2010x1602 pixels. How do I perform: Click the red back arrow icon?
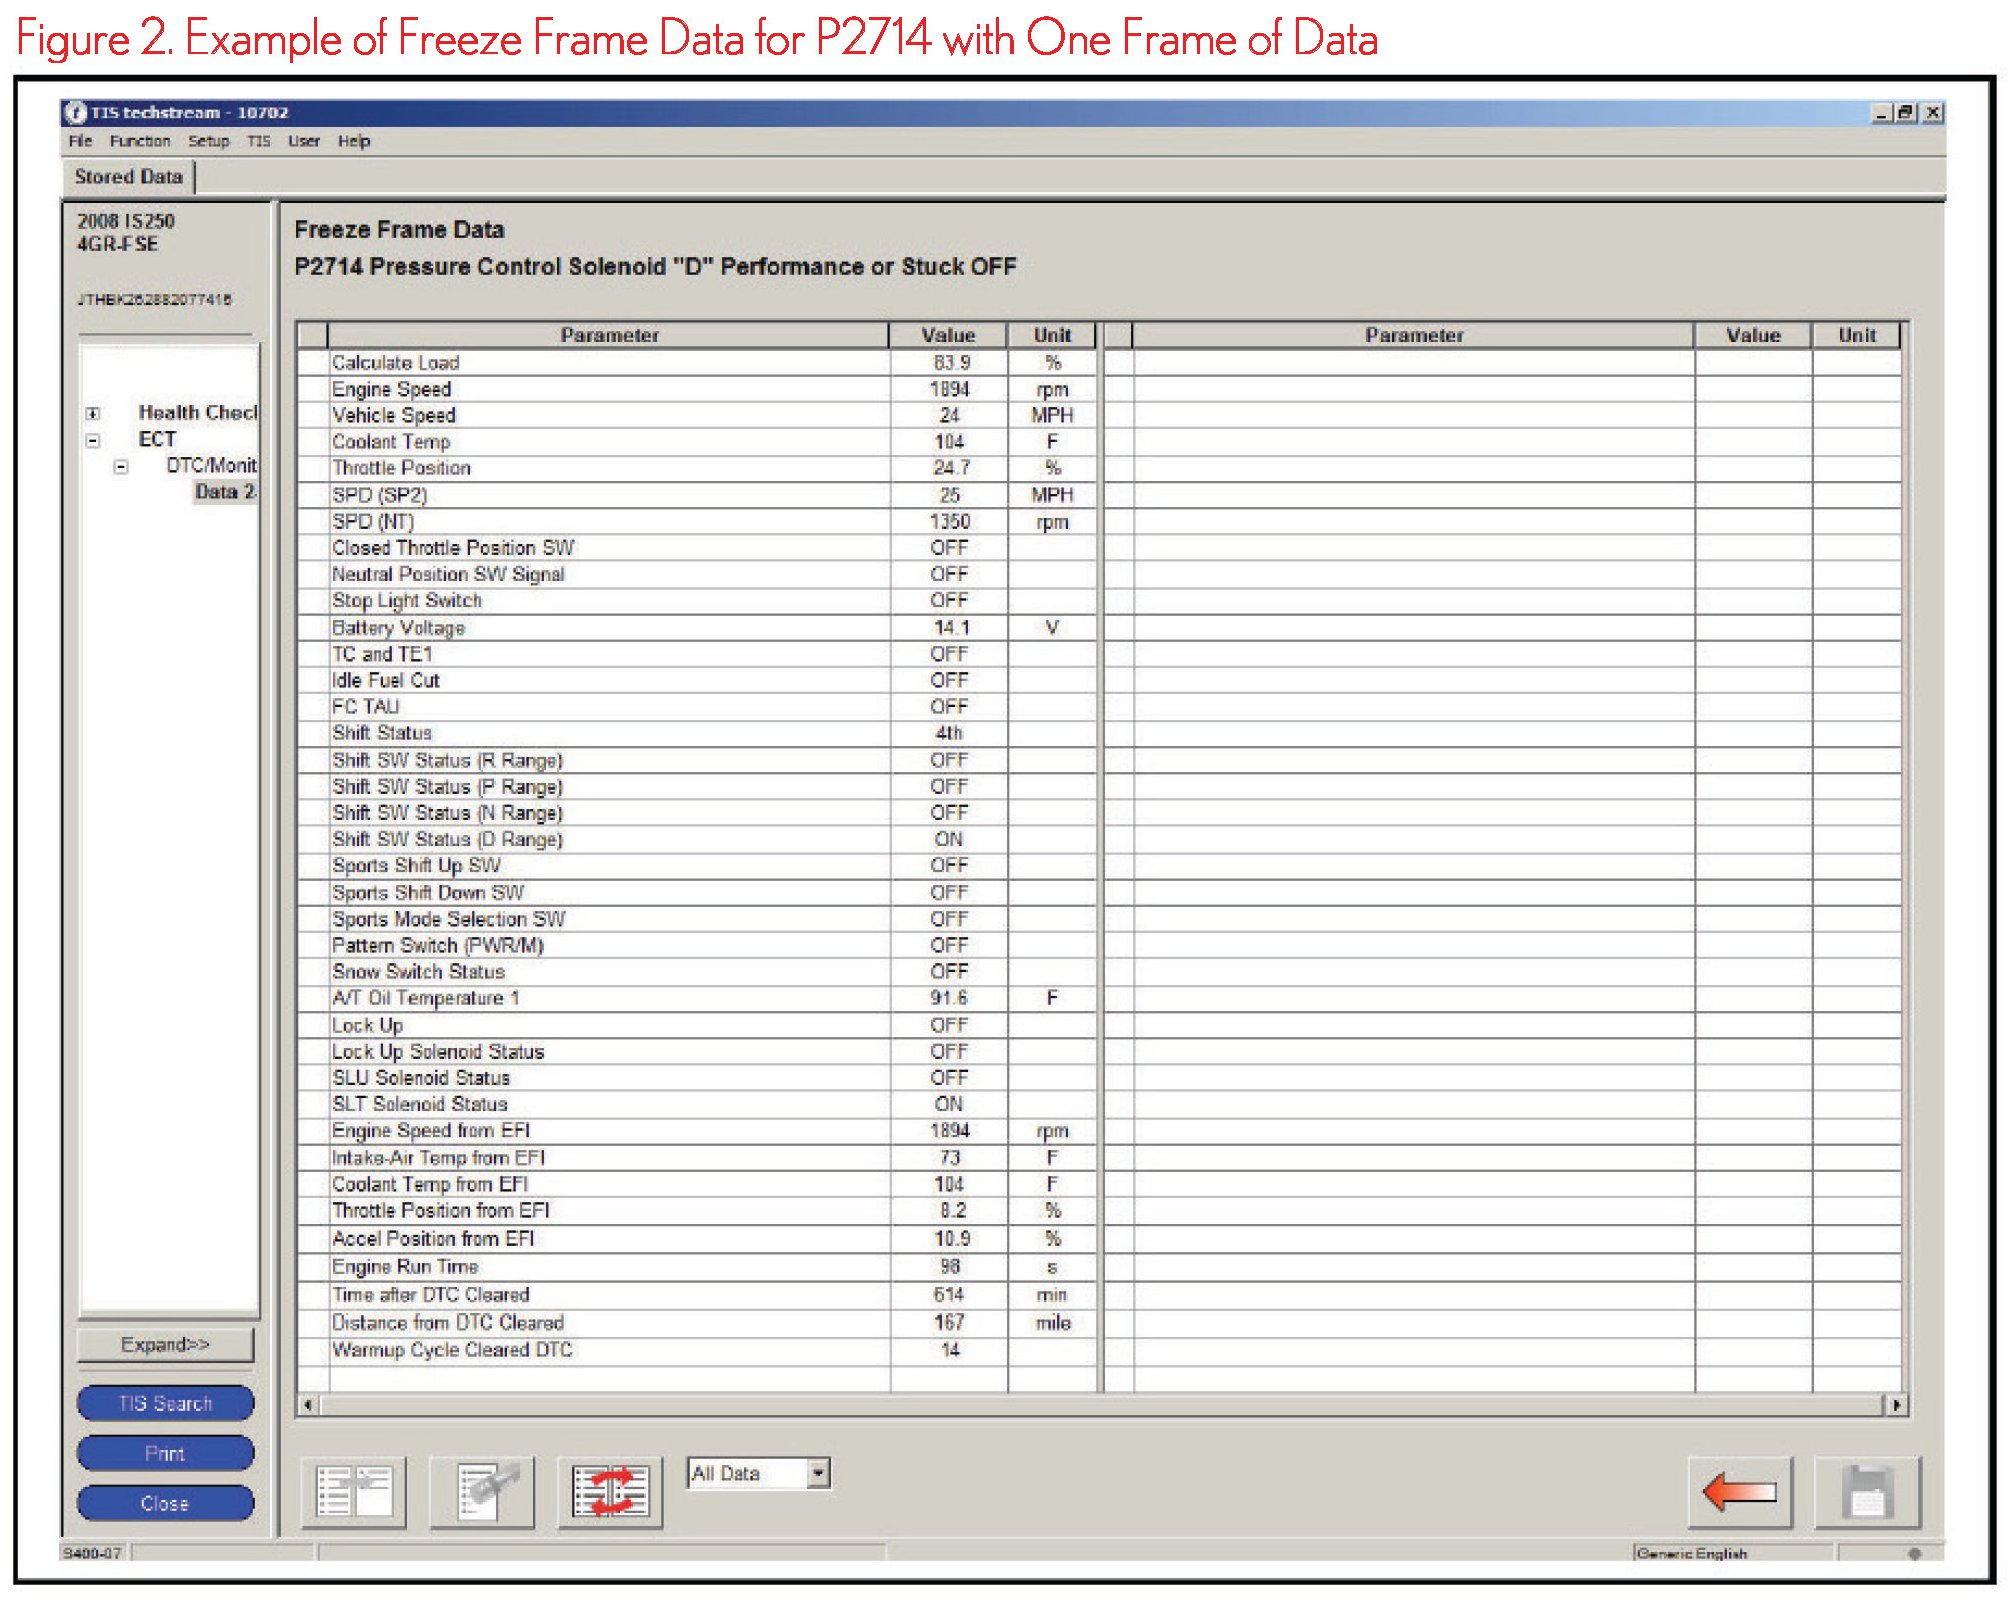tap(1740, 1491)
